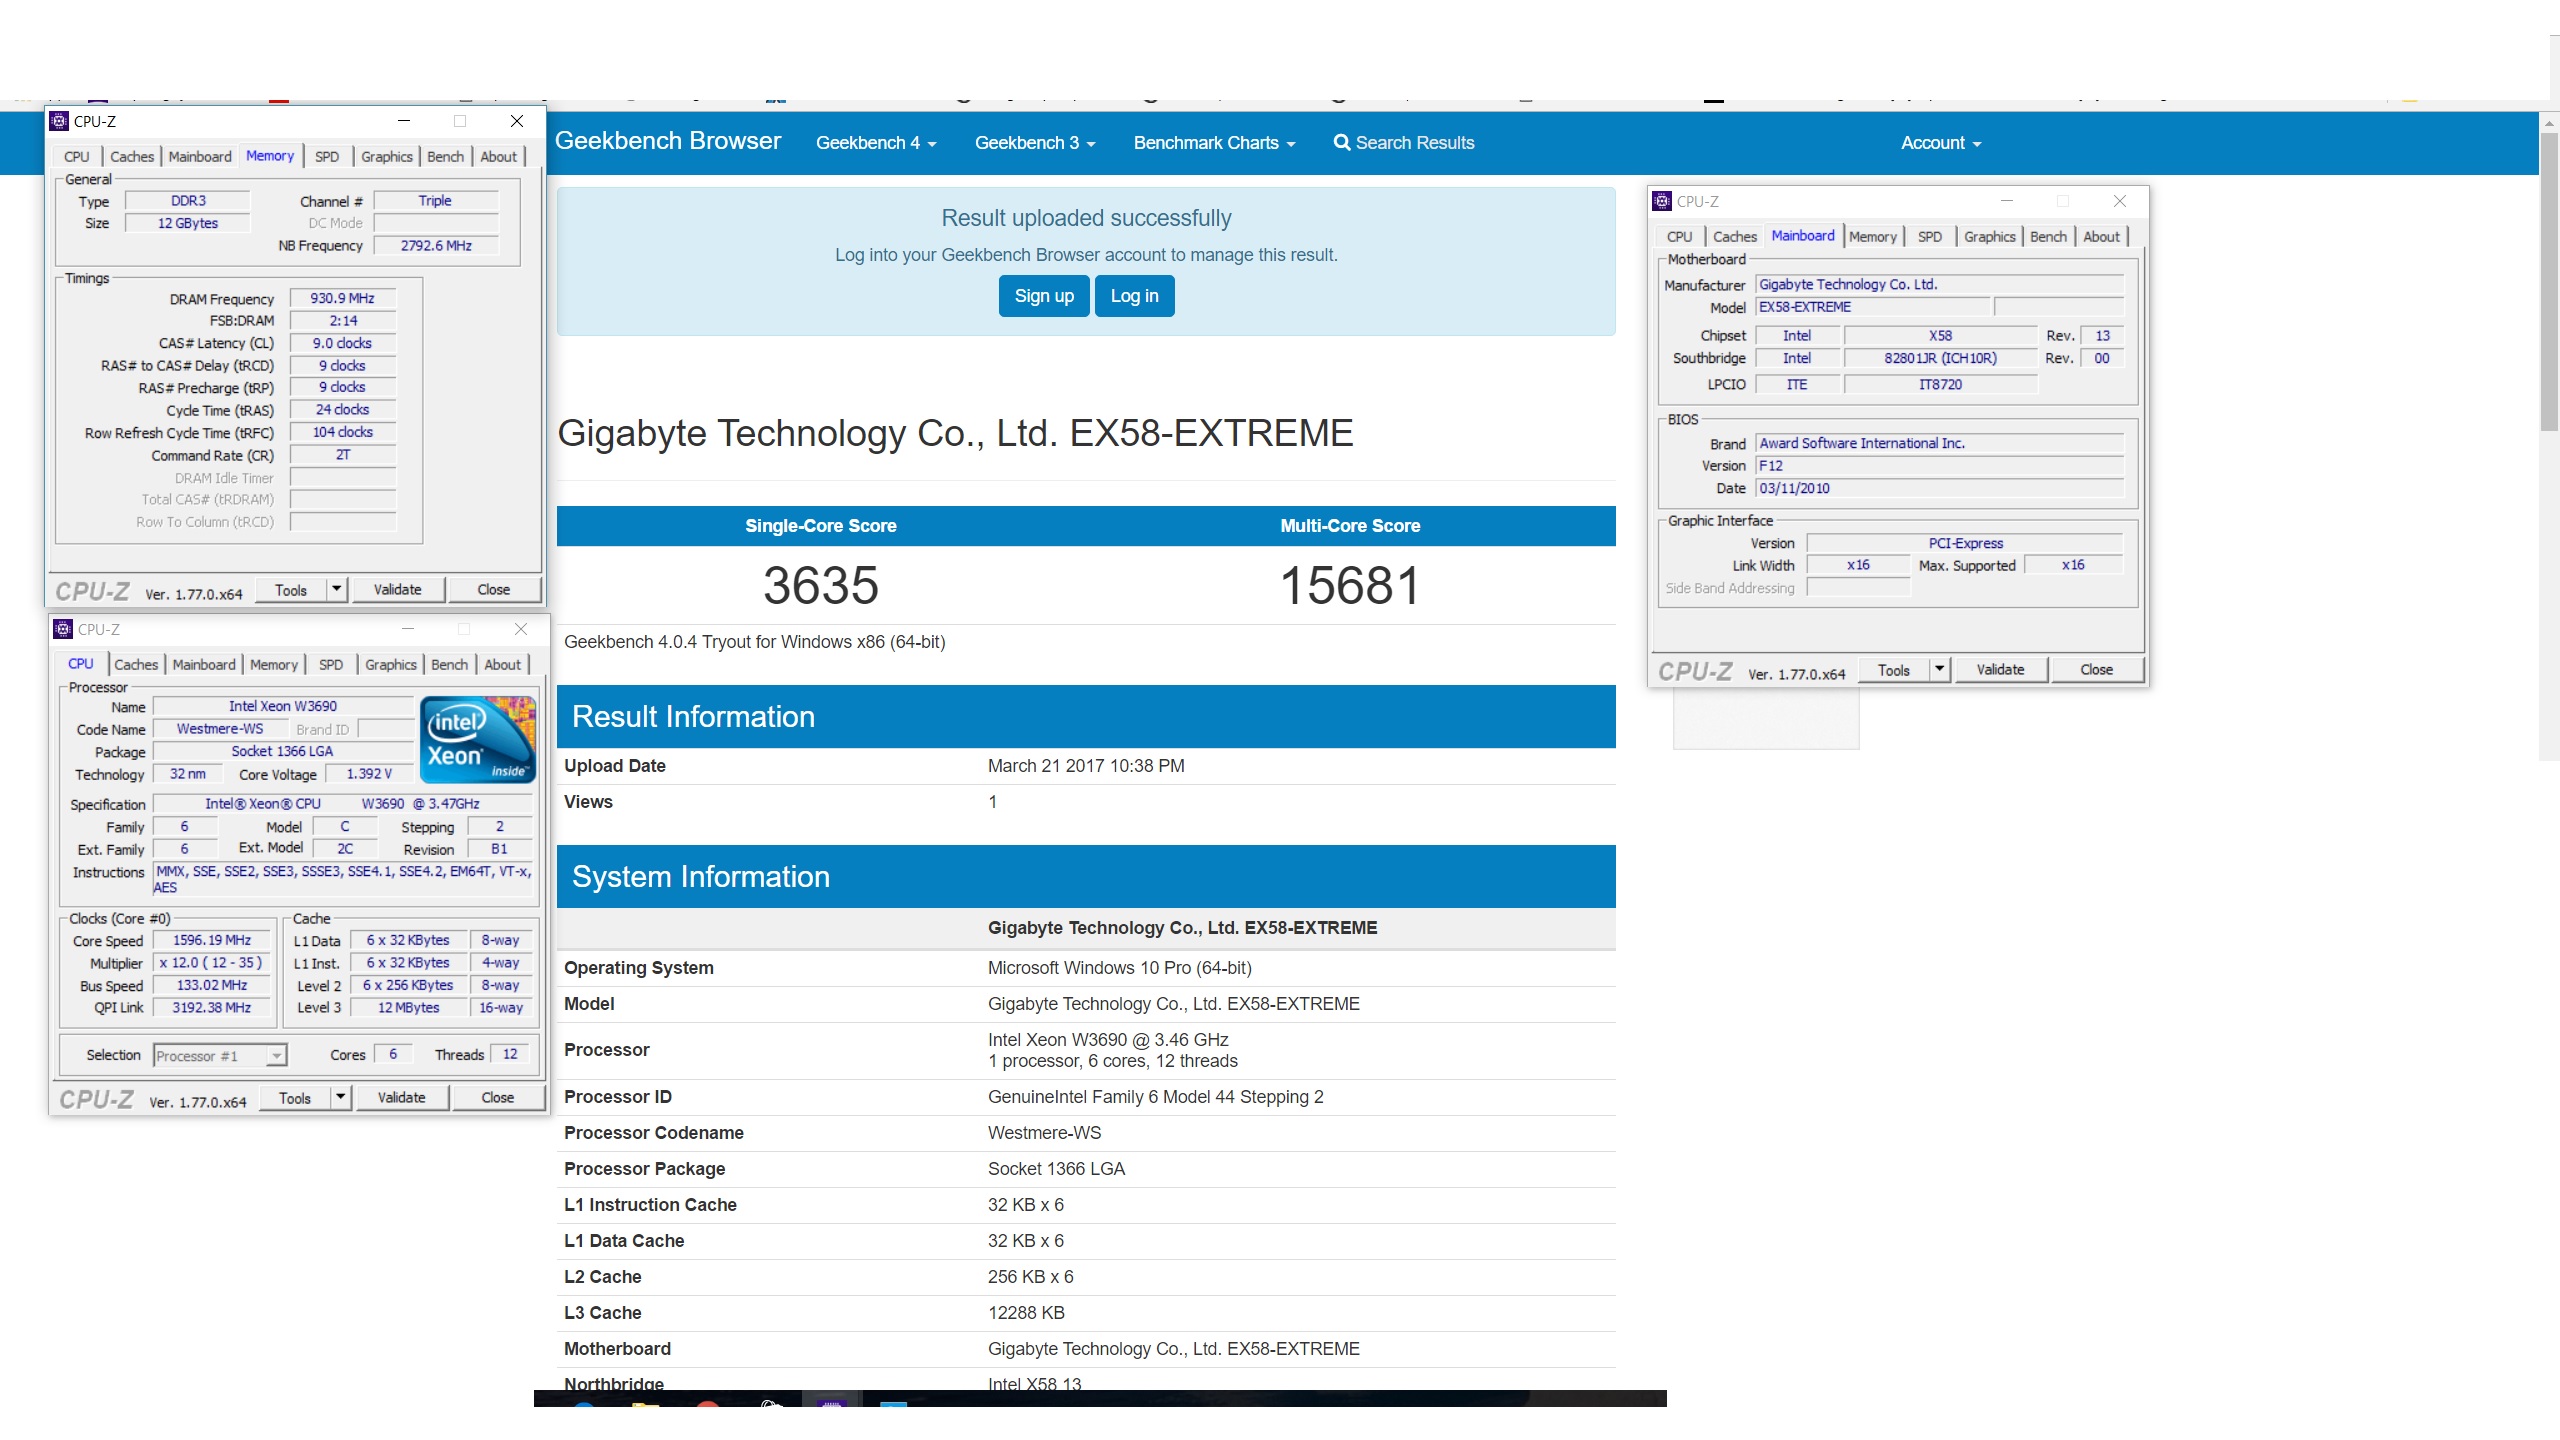The image size is (2560, 1440).
Task: Click the Core Speed value 1596.19 MHz
Action: [x=212, y=940]
